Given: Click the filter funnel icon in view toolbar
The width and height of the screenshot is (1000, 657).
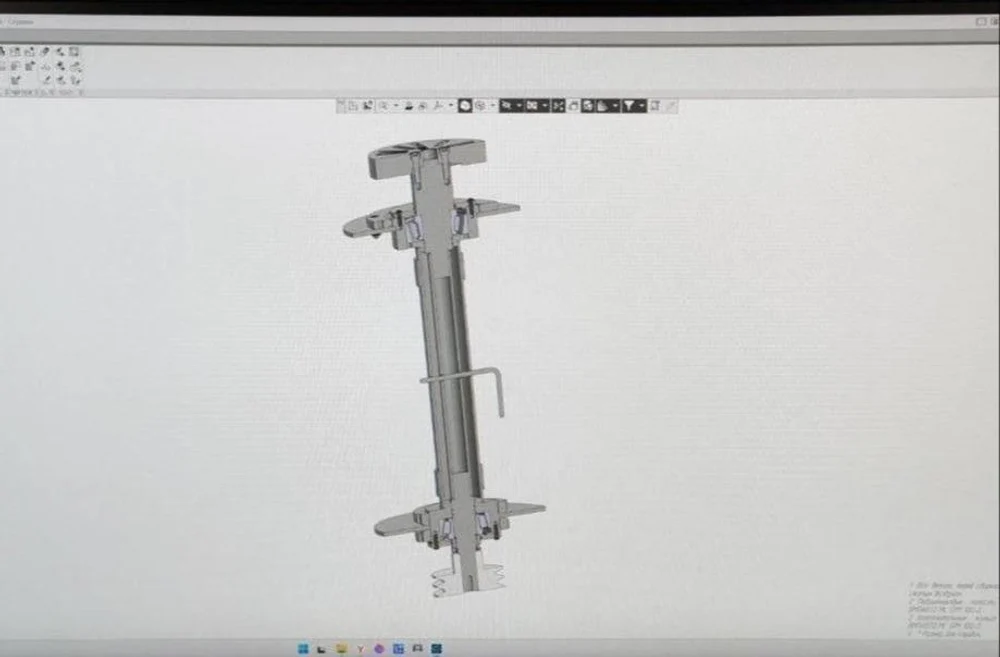Looking at the screenshot, I should pos(629,105).
